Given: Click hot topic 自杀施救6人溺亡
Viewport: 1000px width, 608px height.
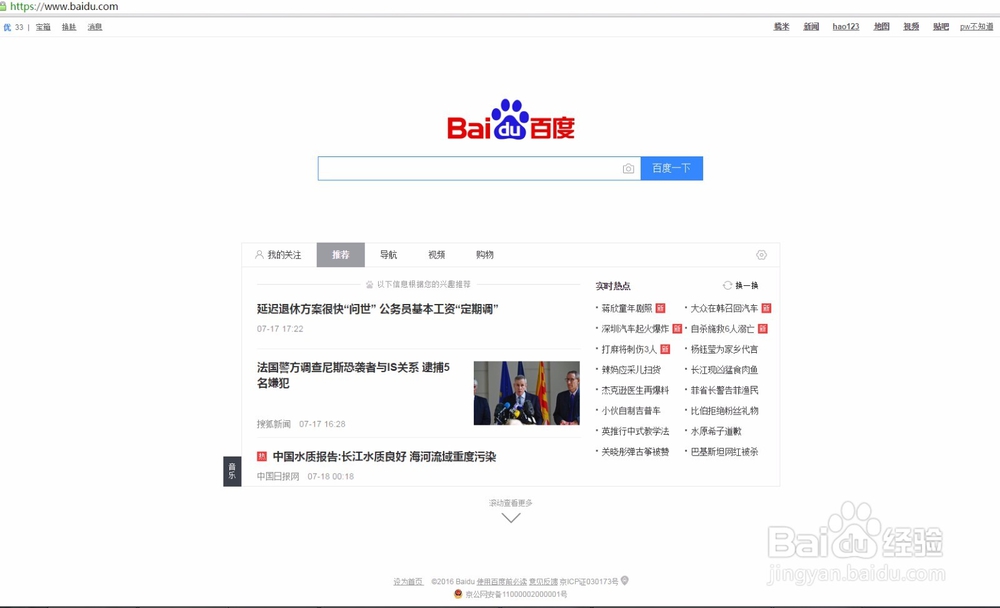Looking at the screenshot, I should click(x=723, y=329).
